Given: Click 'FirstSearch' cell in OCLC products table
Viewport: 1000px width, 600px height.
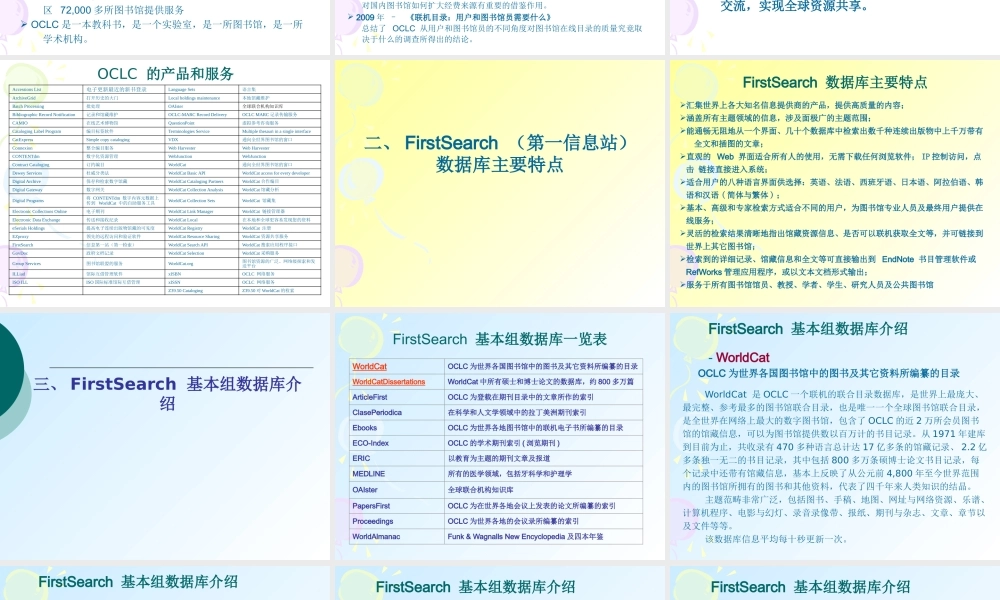Looking at the screenshot, I should pyautogui.click(x=22, y=245).
